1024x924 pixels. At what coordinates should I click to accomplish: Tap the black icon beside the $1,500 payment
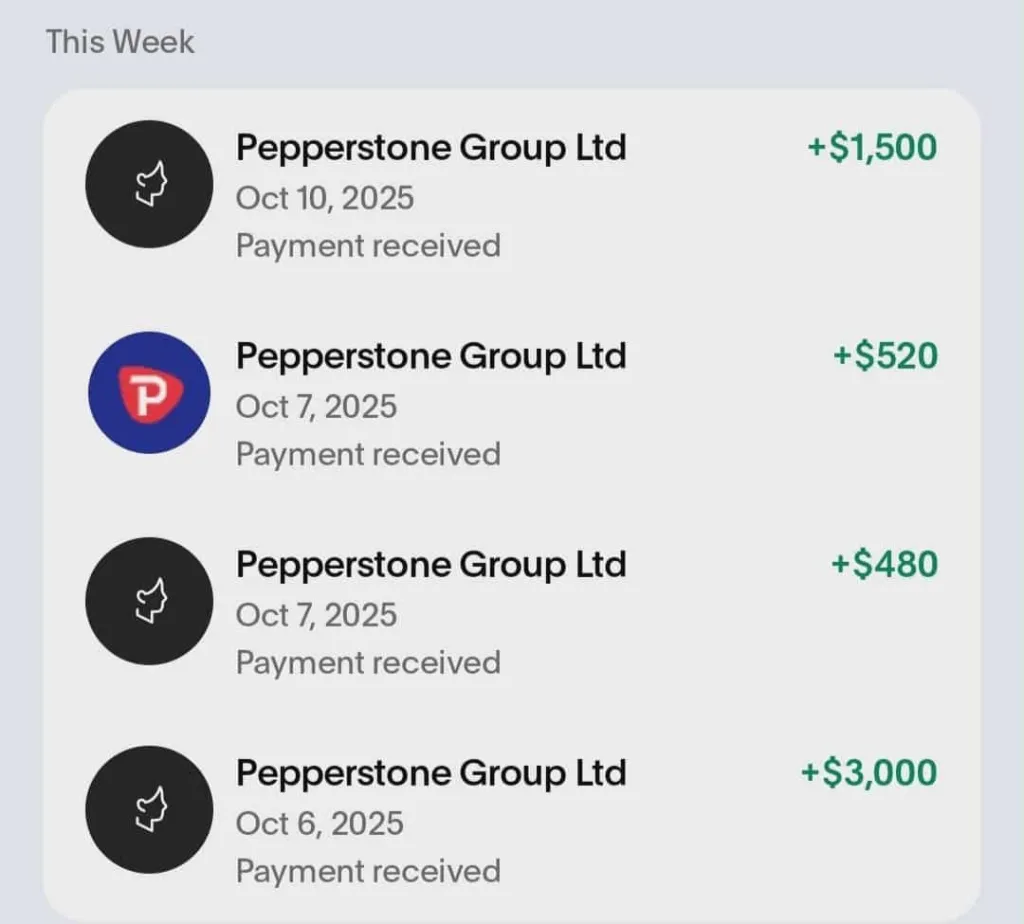tap(150, 184)
